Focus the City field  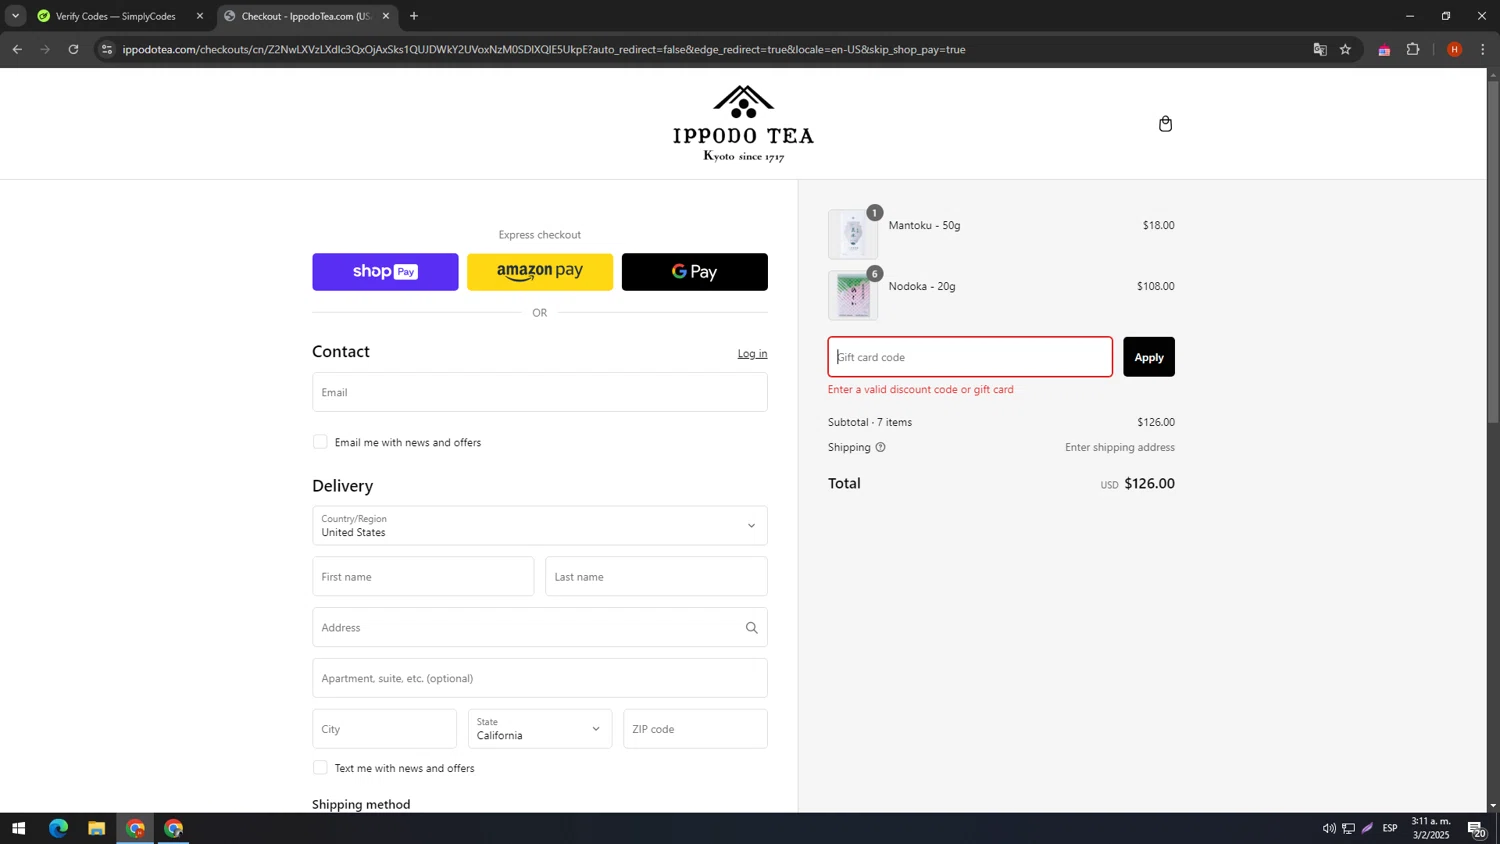[x=384, y=729]
